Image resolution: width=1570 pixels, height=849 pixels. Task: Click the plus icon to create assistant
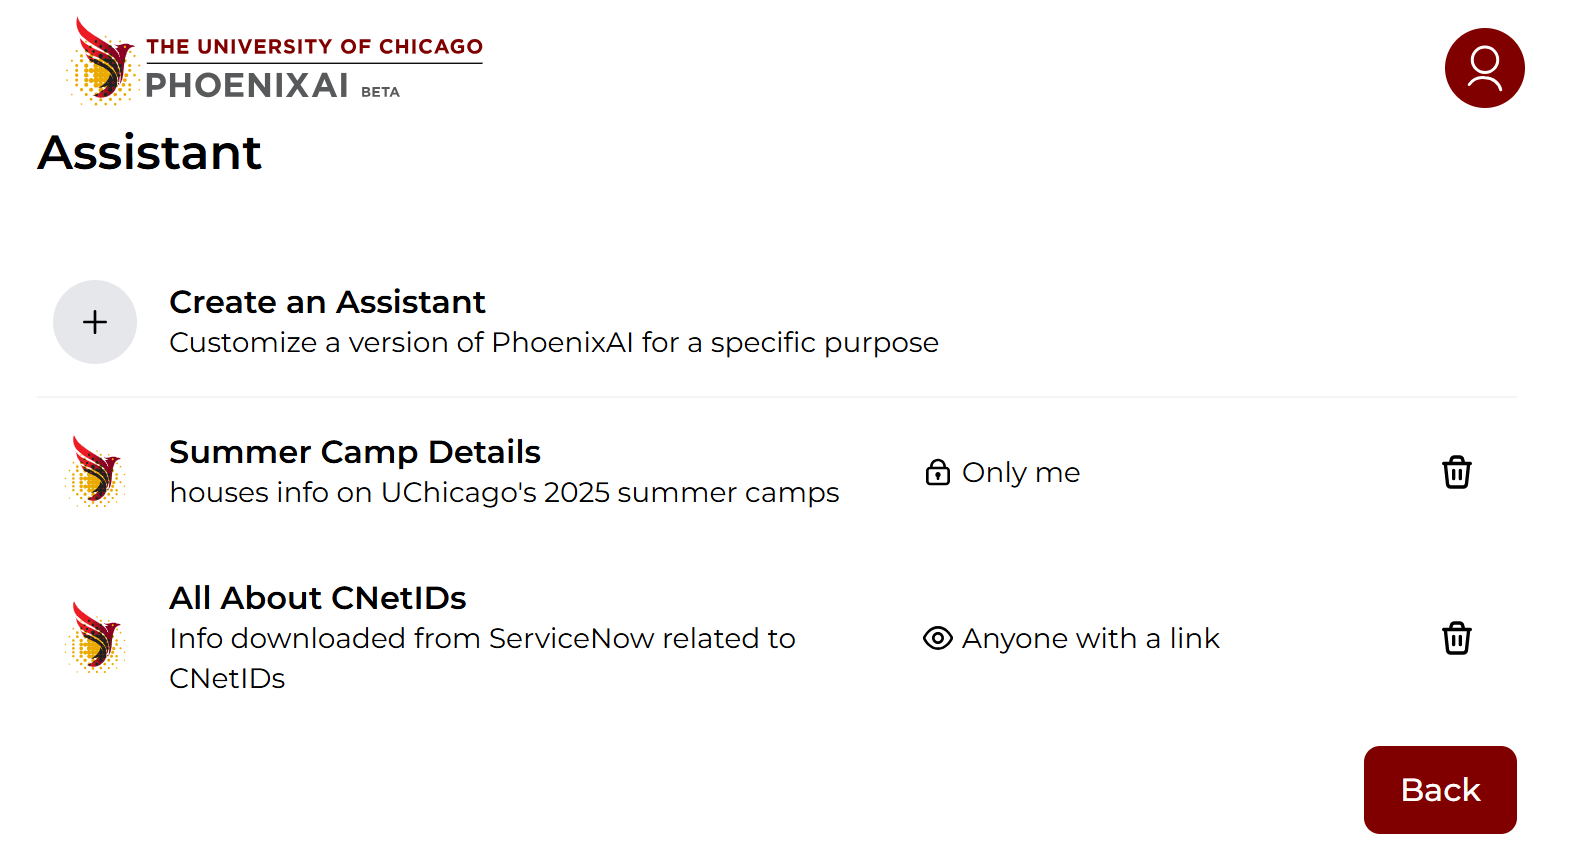click(x=95, y=322)
